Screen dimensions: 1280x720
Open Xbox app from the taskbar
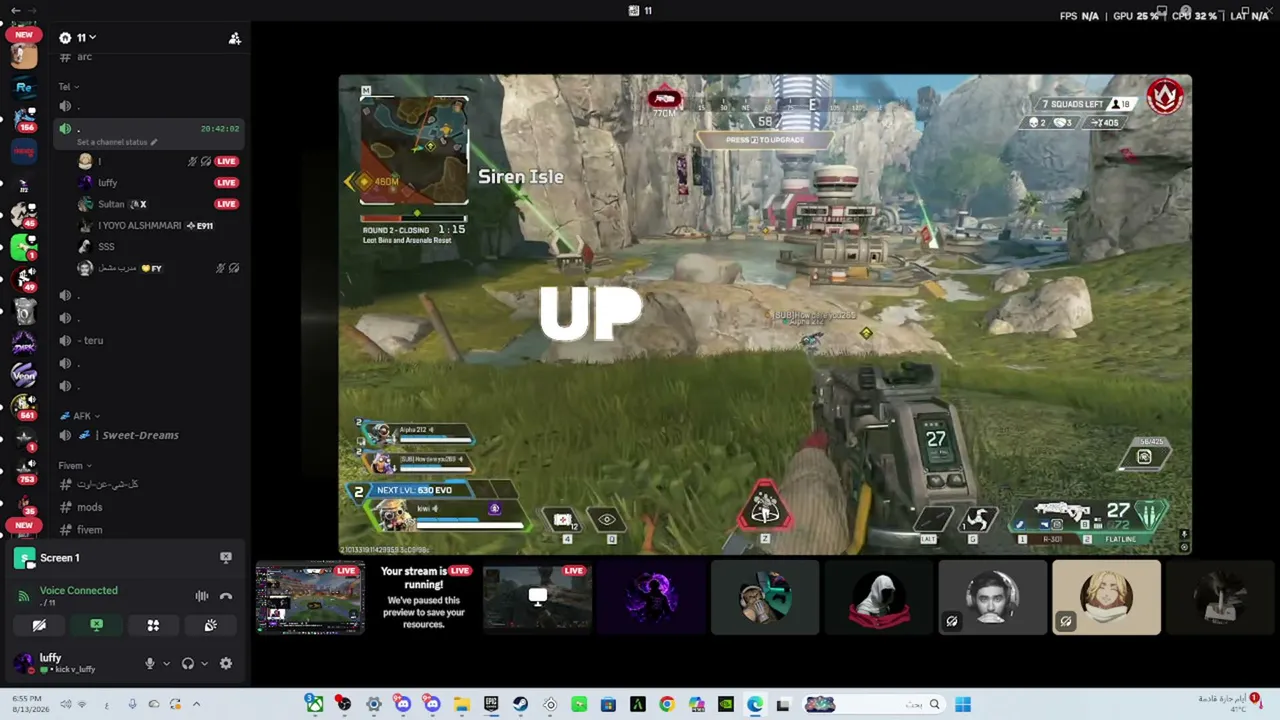[314, 704]
